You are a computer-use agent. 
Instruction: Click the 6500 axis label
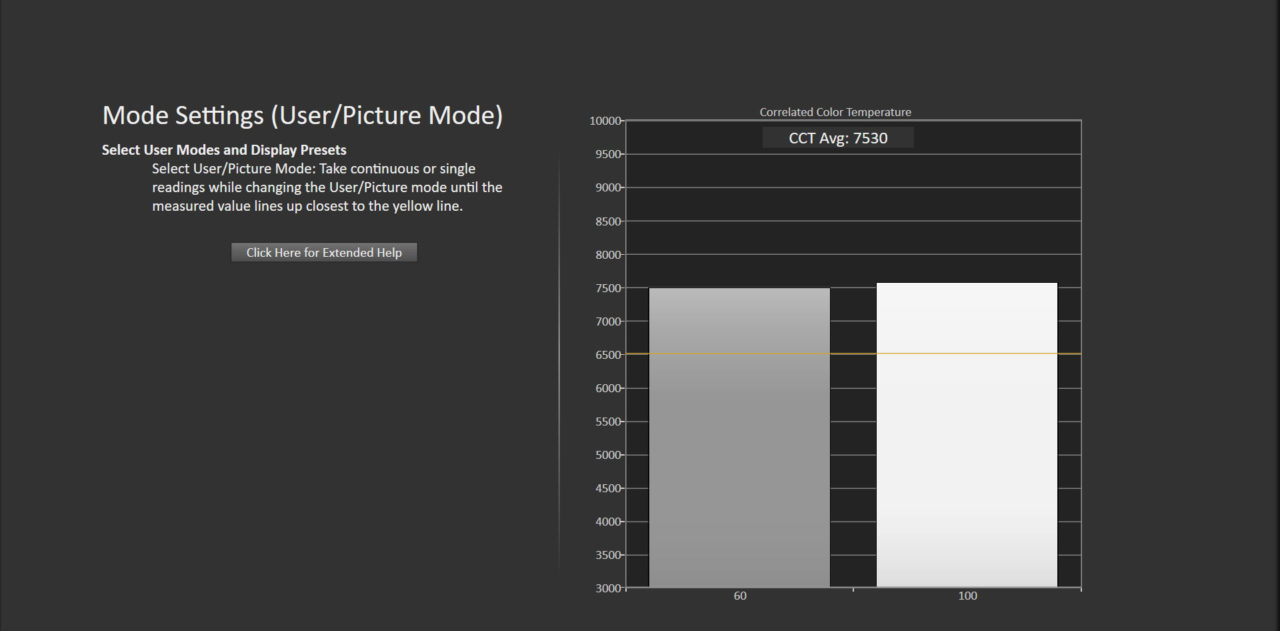click(606, 354)
